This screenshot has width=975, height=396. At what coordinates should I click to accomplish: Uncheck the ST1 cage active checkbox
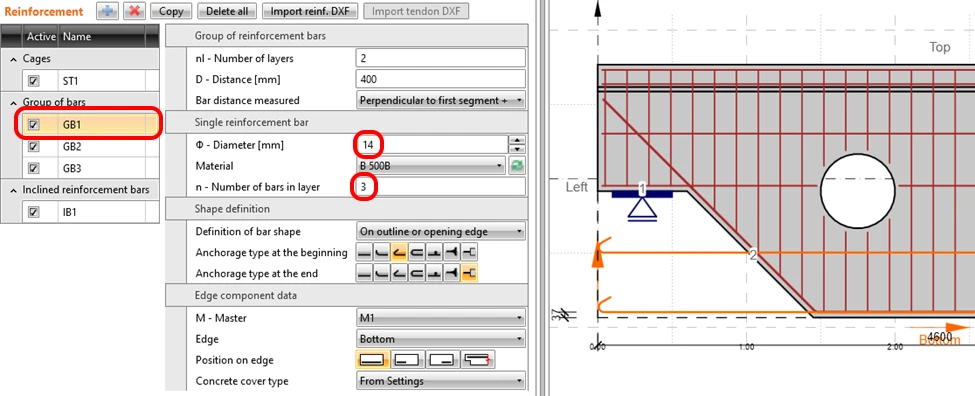click(34, 81)
